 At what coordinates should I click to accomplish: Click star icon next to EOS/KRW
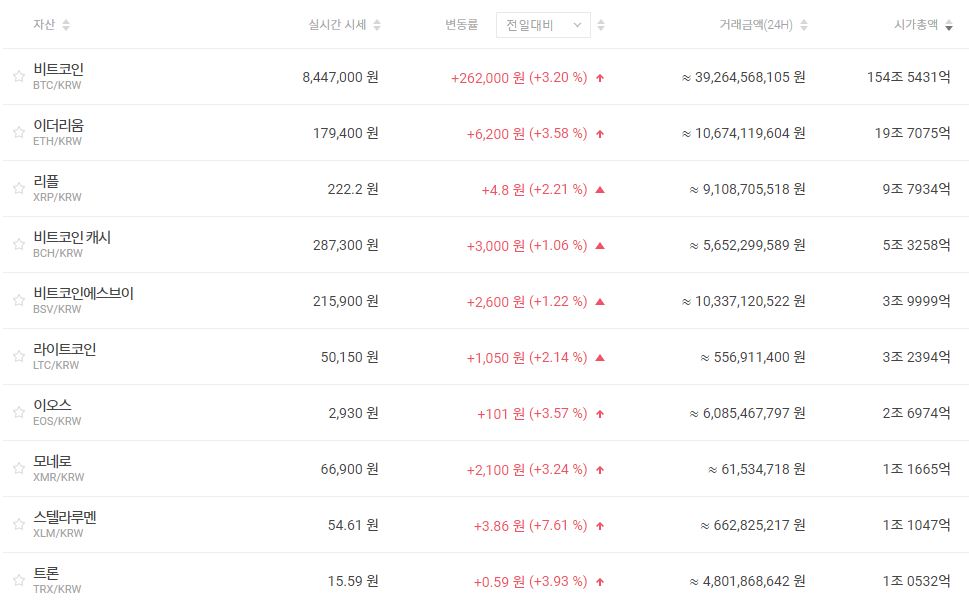click(x=18, y=413)
